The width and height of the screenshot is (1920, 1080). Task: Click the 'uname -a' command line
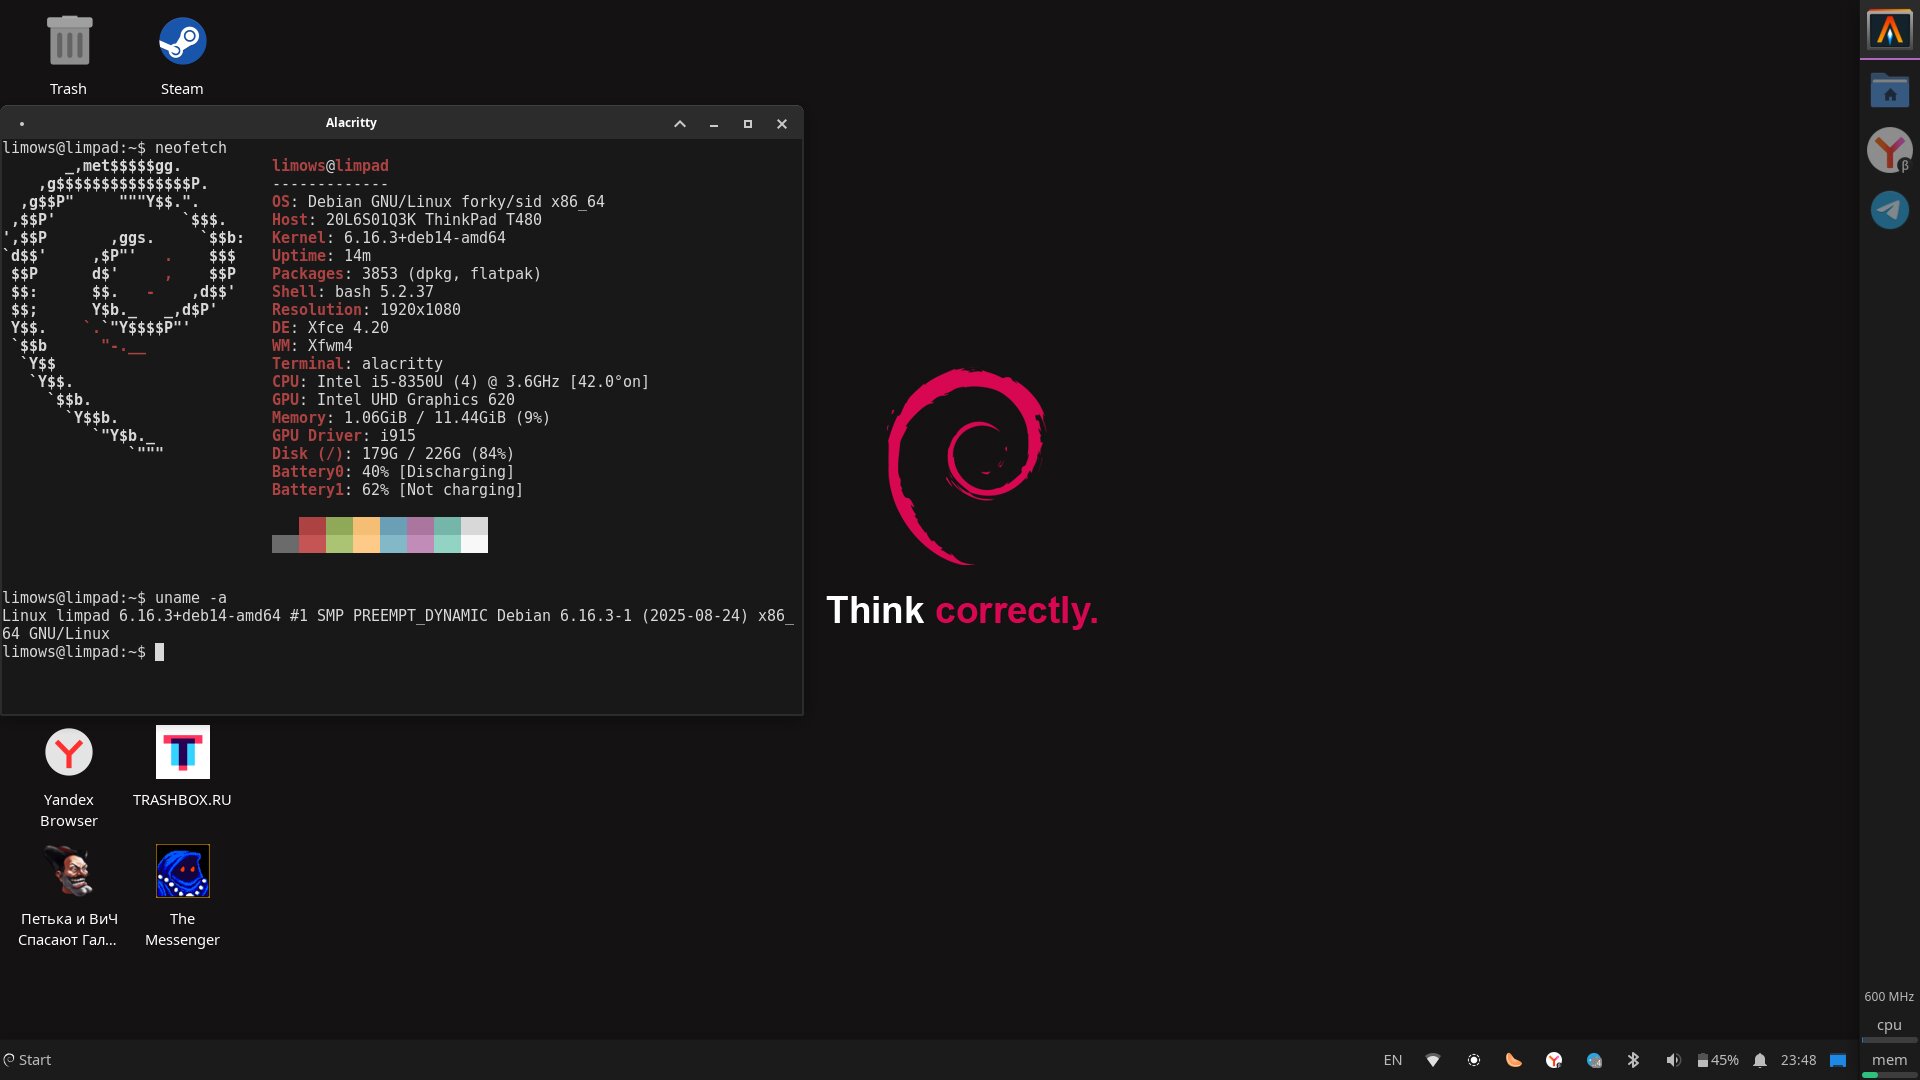[114, 598]
